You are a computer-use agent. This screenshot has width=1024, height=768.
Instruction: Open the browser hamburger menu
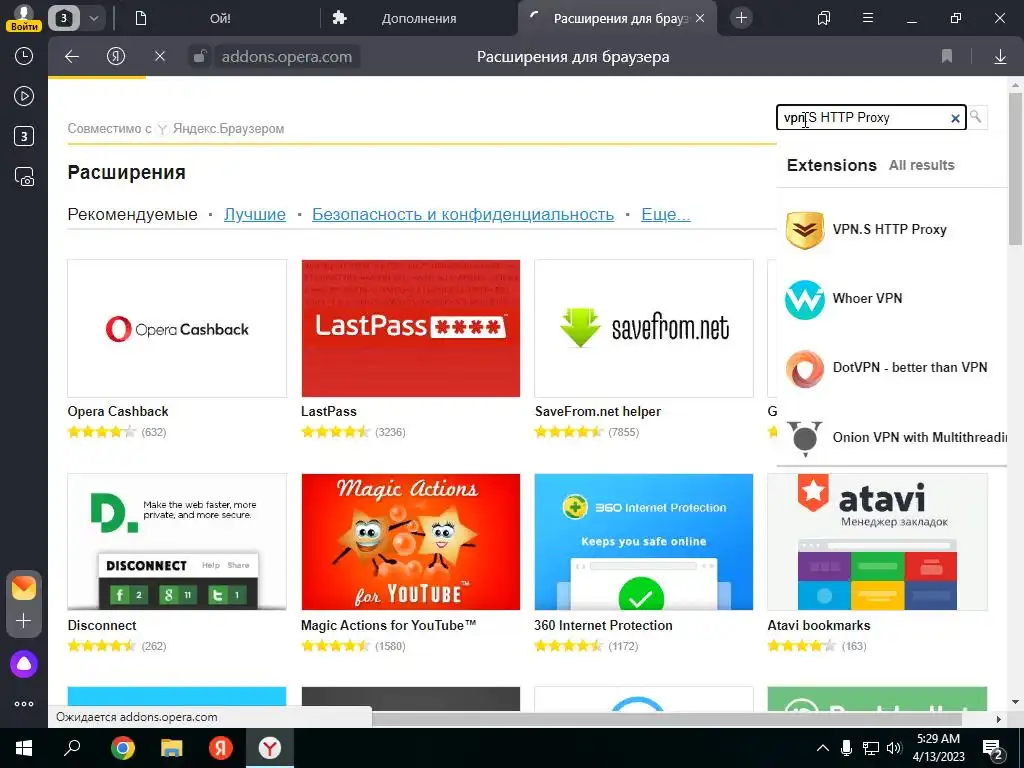coord(868,18)
